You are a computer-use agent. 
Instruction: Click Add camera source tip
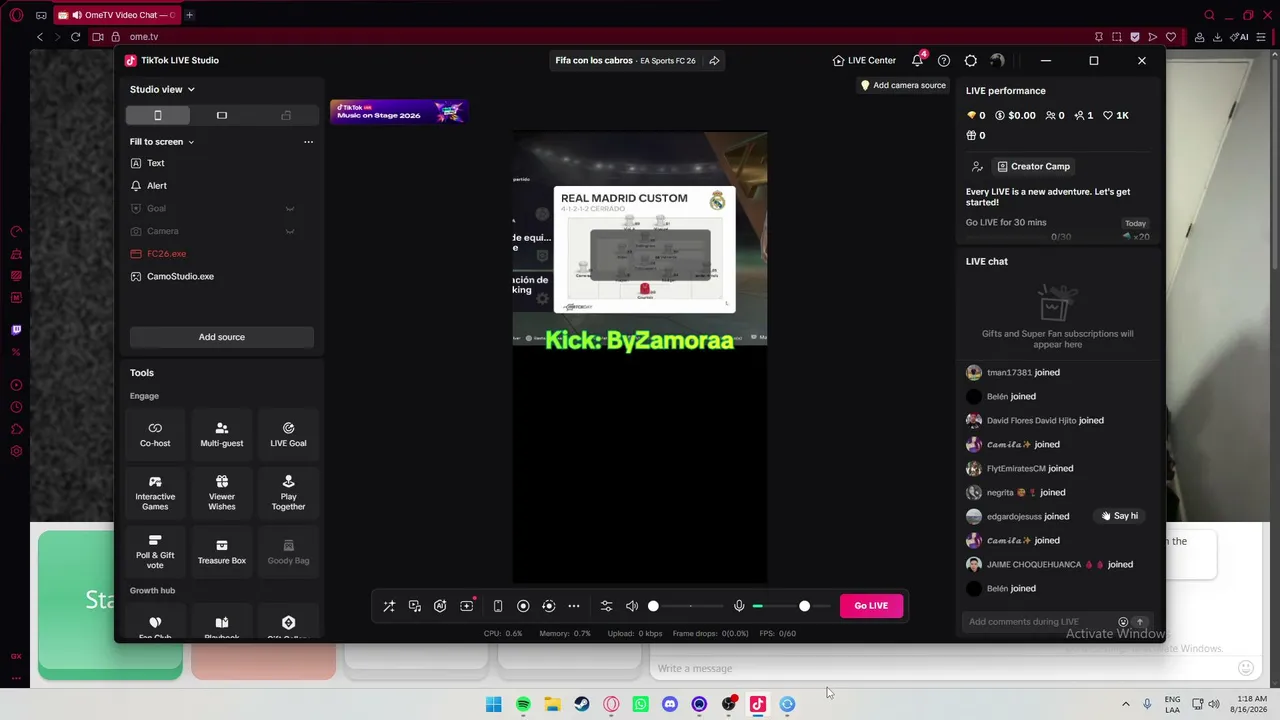tap(903, 85)
